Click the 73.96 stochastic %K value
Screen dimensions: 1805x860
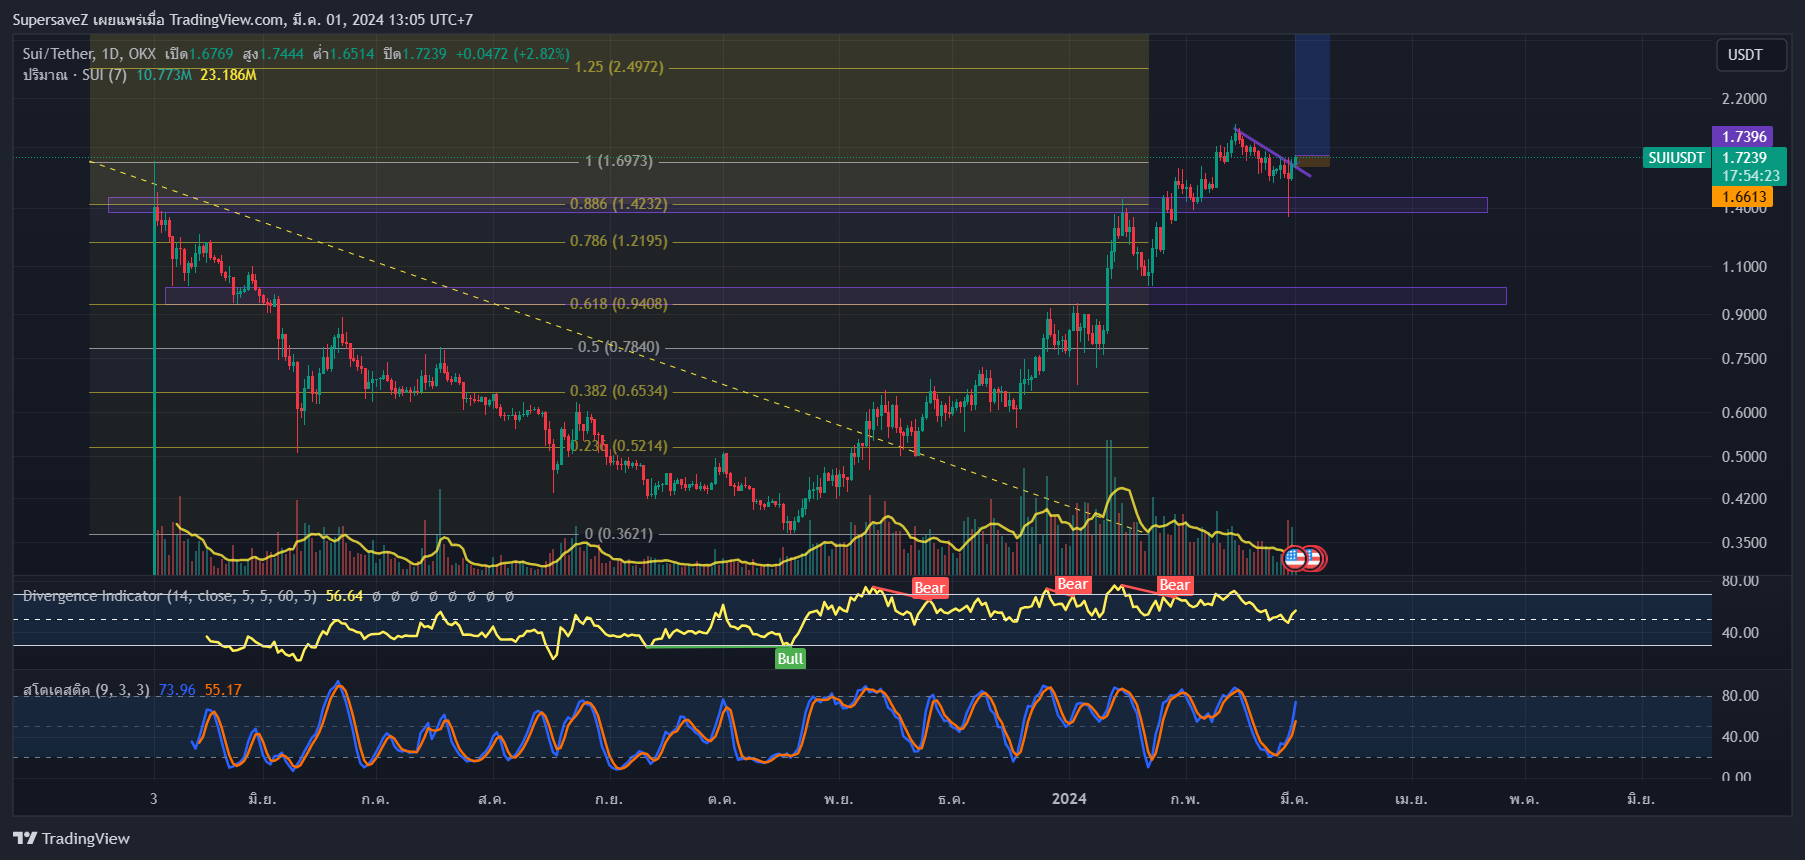[x=177, y=690]
